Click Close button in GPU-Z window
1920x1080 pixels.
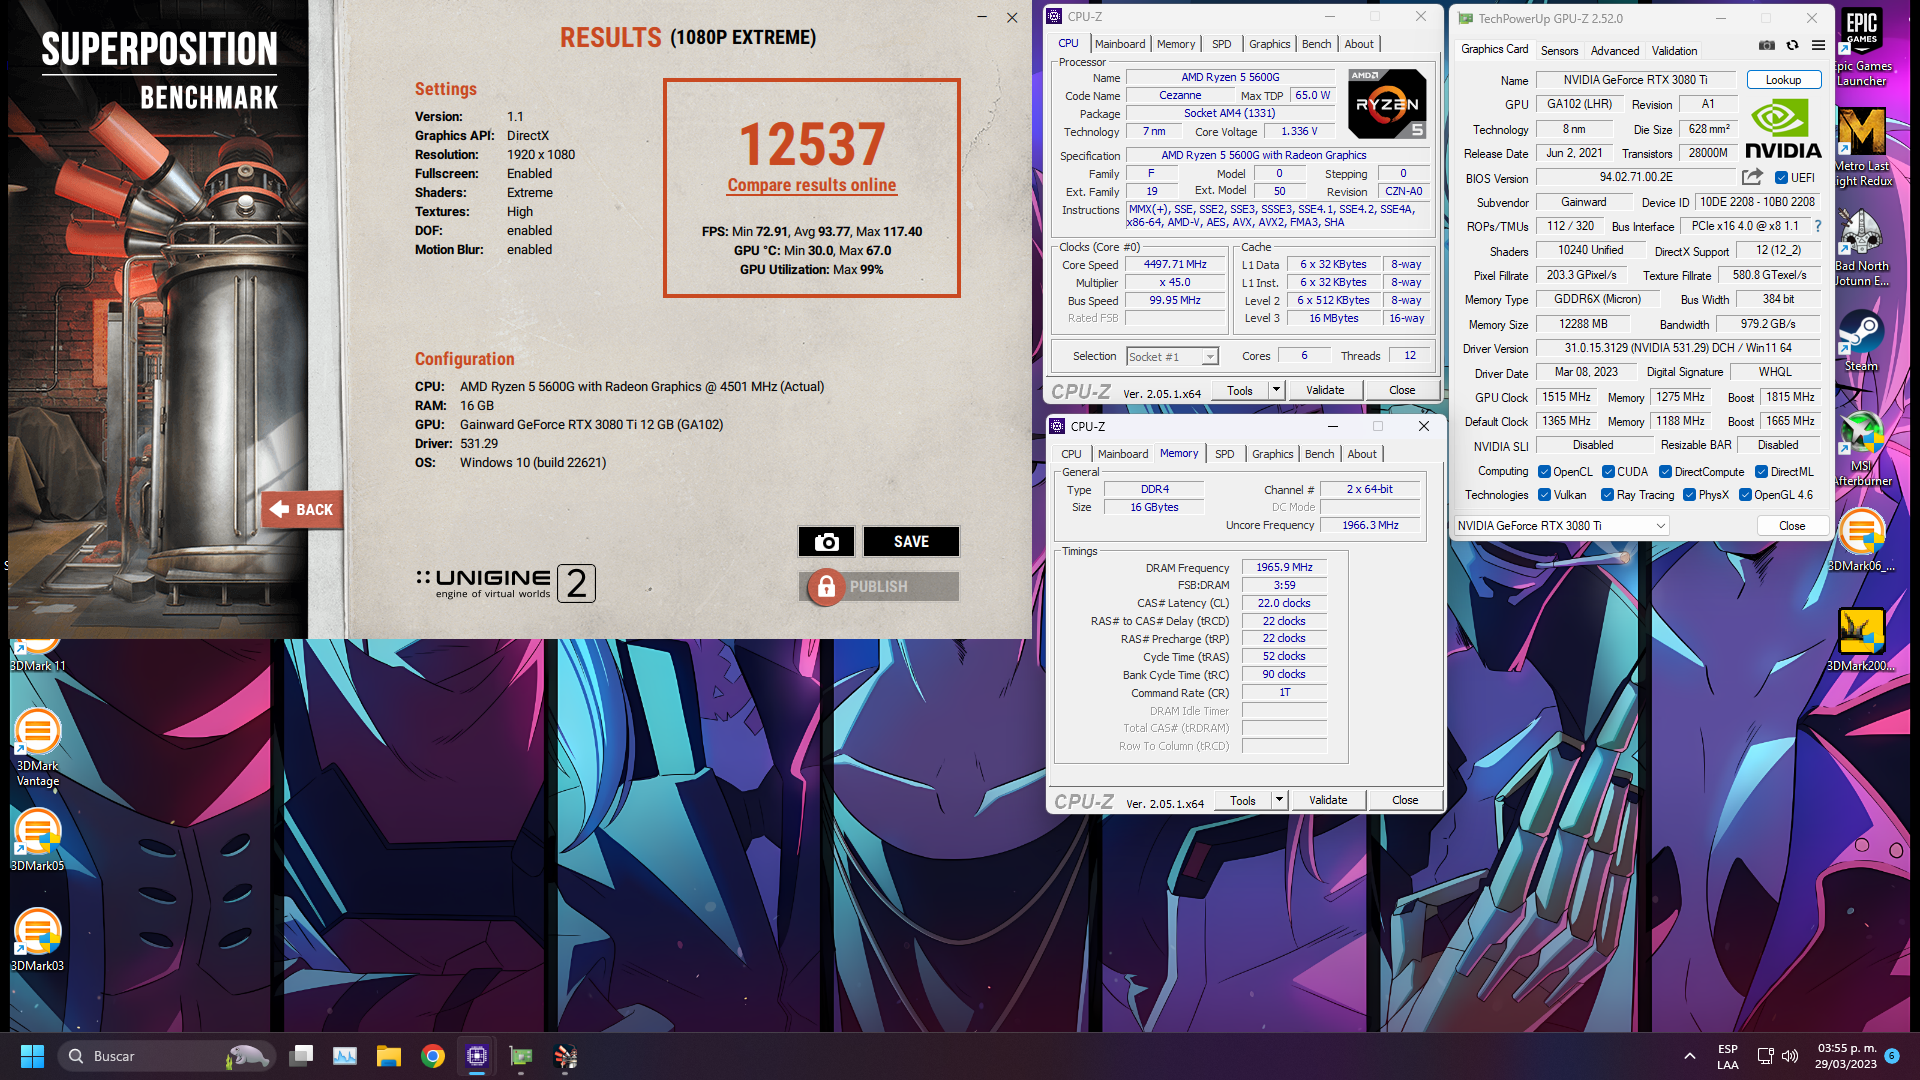click(1792, 526)
